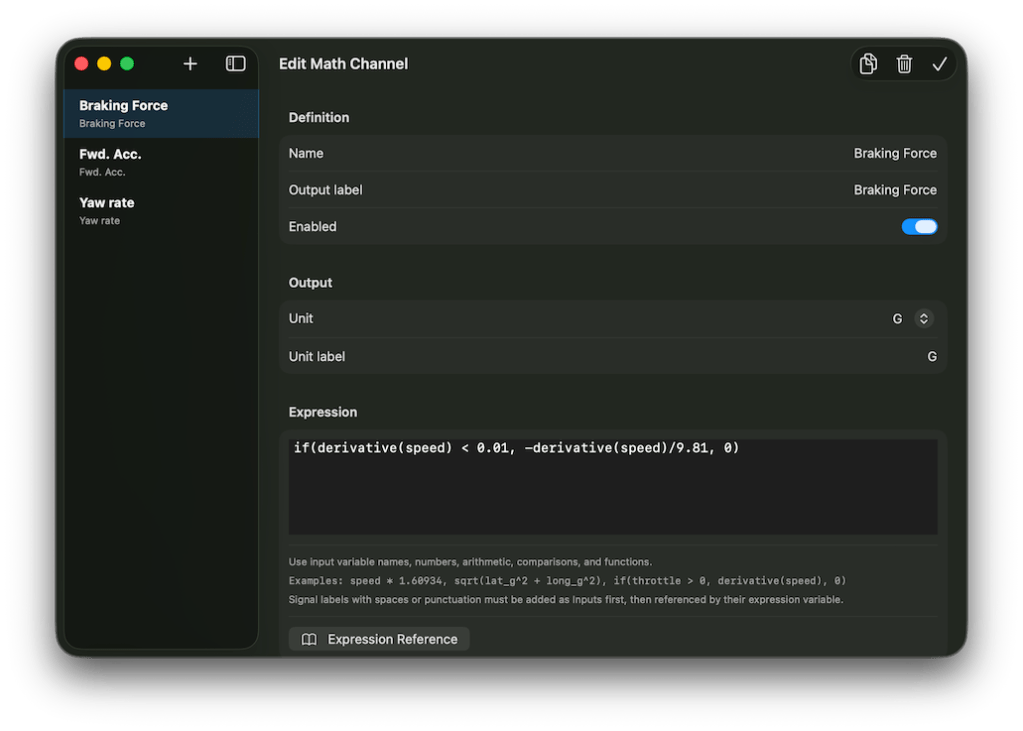Image resolution: width=1023 pixels, height=731 pixels.
Task: Disable the Enabled toggle switch
Action: click(919, 226)
